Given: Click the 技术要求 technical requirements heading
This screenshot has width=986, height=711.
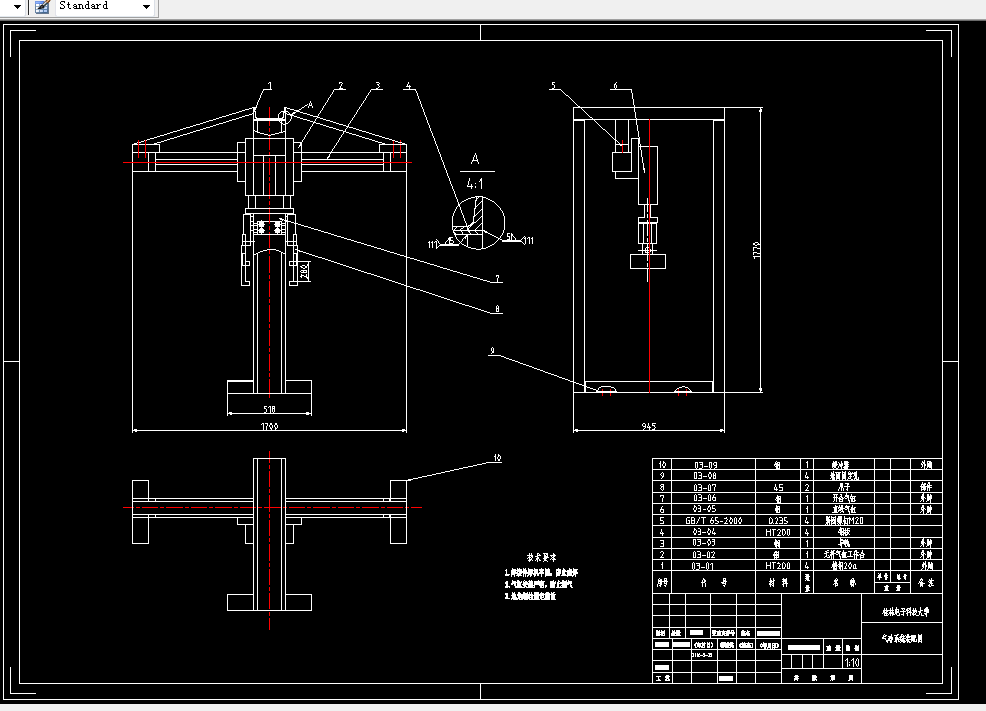Looking at the screenshot, I should pos(541,557).
